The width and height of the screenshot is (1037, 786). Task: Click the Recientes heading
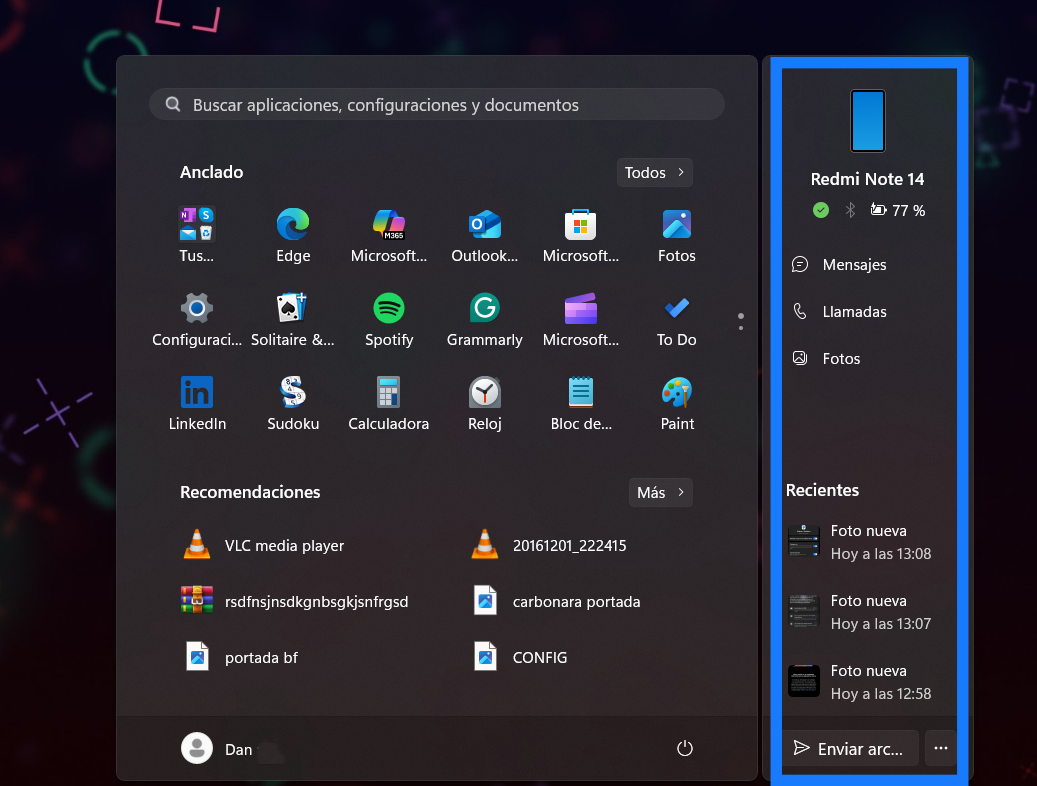coord(822,490)
